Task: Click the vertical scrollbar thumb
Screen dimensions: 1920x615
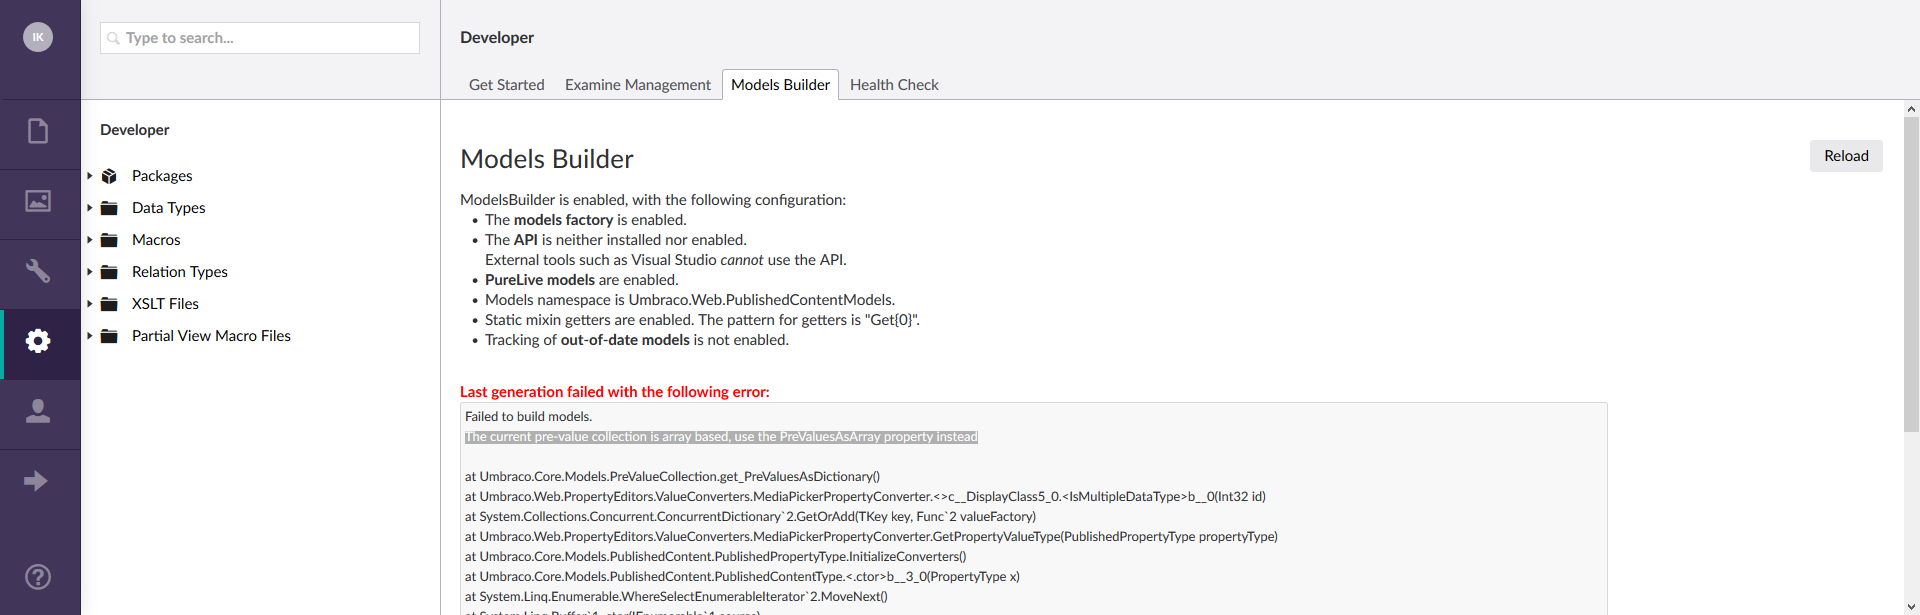Action: coord(1911,275)
